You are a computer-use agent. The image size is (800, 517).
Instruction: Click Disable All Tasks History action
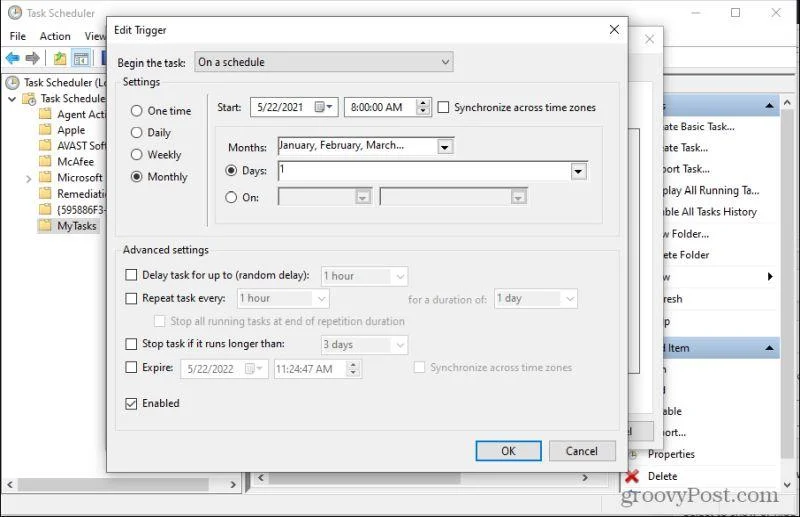tap(710, 212)
